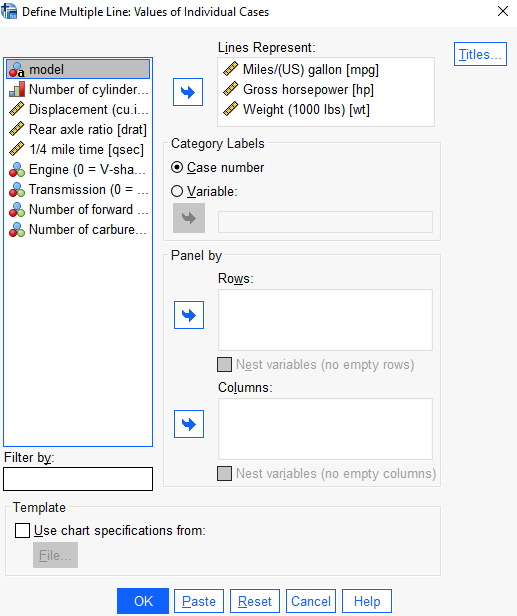
Task: Click the Reset button
Action: point(255,601)
